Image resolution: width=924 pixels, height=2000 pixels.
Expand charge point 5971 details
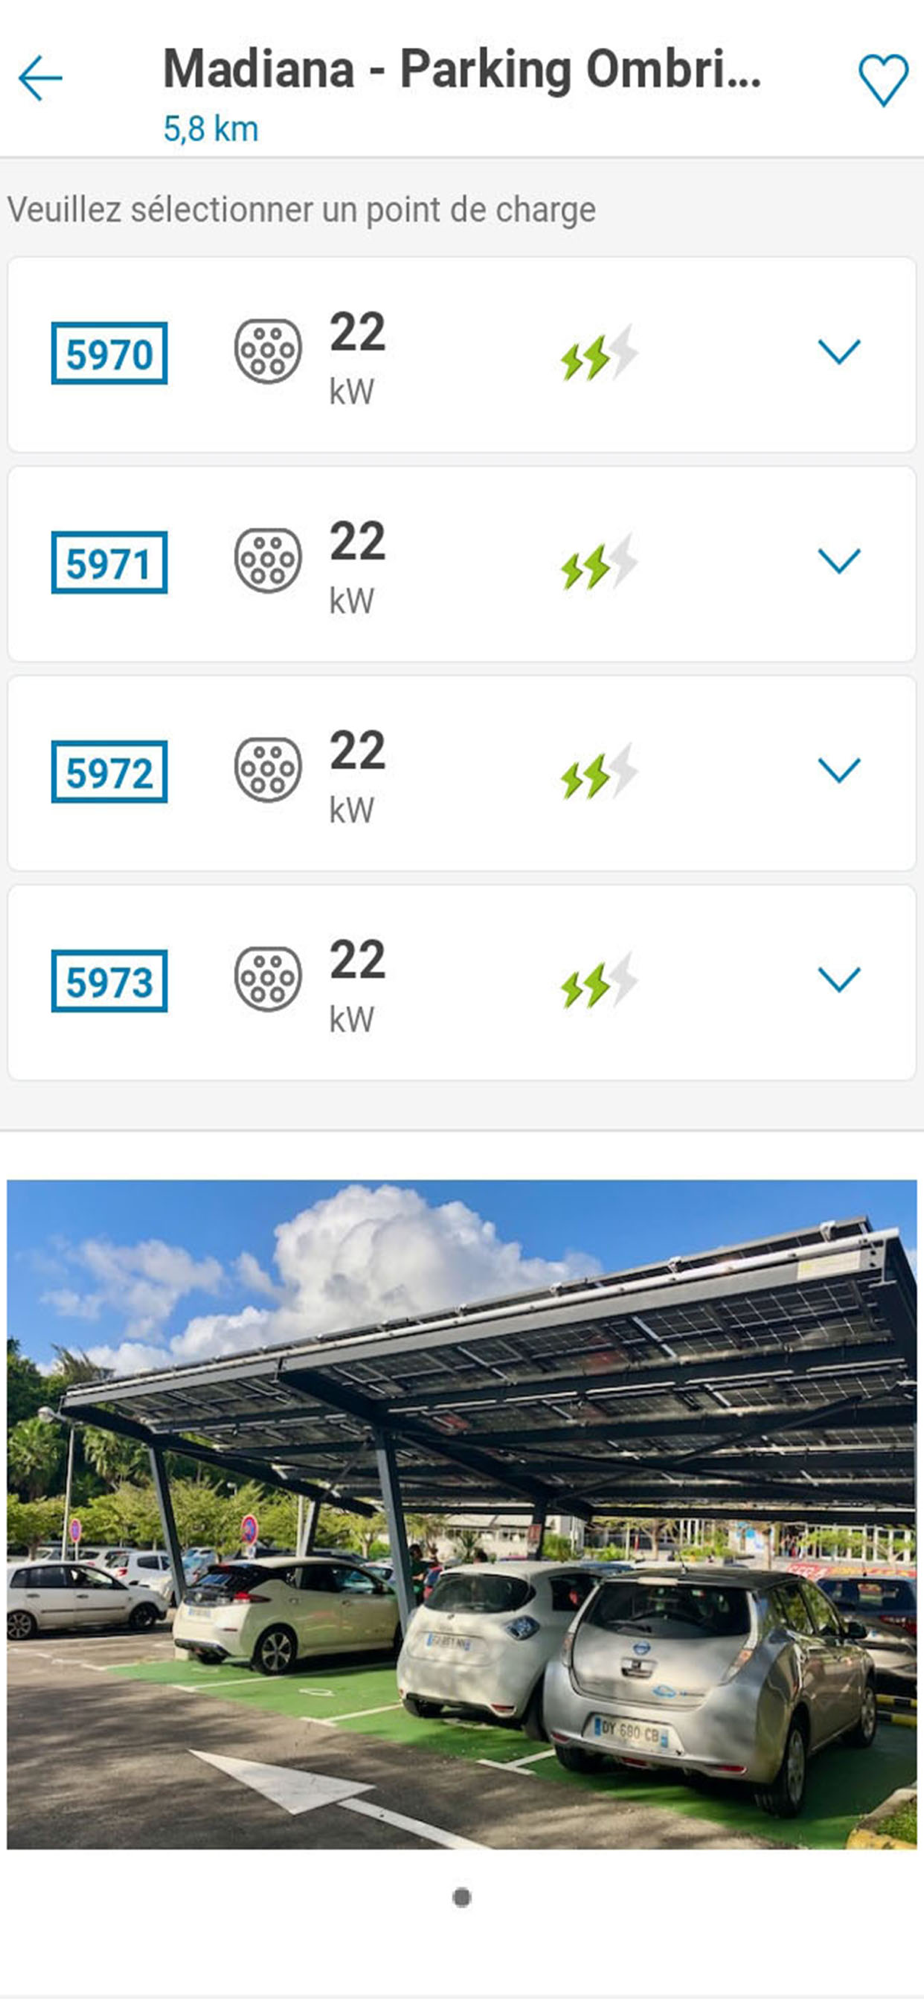839,561
